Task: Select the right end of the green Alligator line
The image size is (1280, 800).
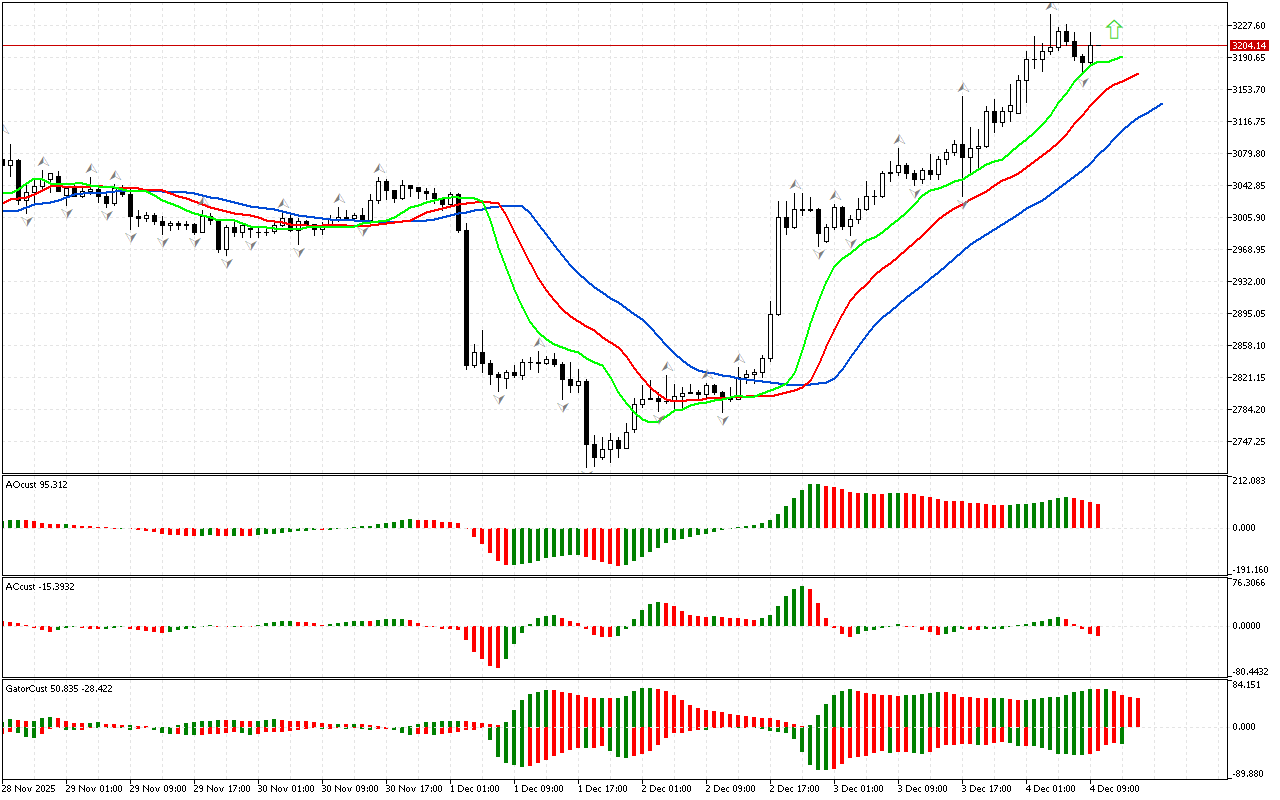Action: click(x=1121, y=57)
